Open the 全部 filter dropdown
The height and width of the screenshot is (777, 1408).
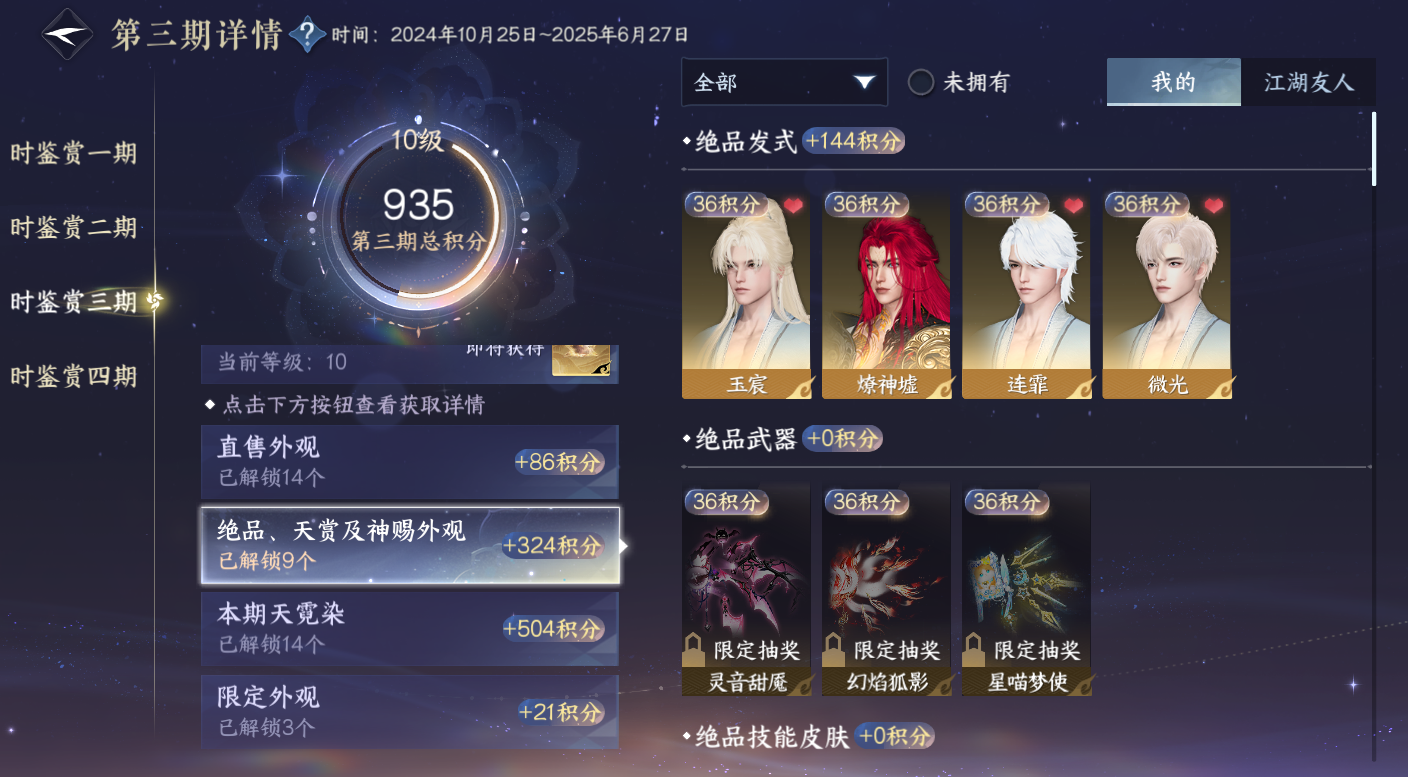[784, 82]
